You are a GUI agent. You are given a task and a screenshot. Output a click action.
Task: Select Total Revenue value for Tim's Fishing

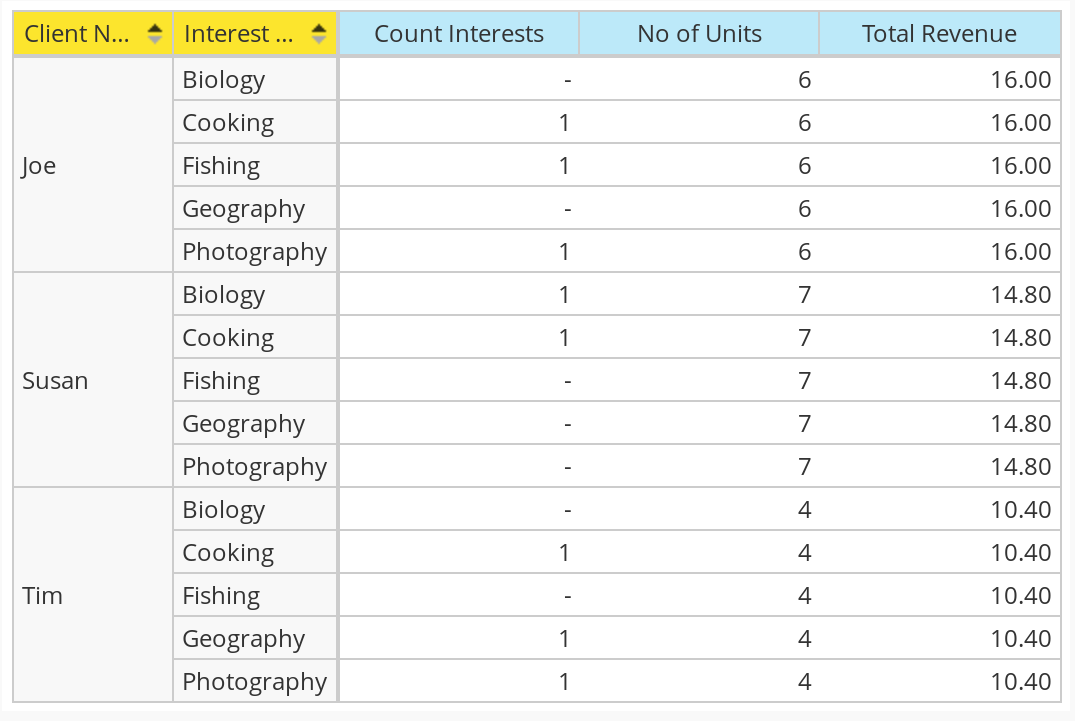[x=940, y=596]
